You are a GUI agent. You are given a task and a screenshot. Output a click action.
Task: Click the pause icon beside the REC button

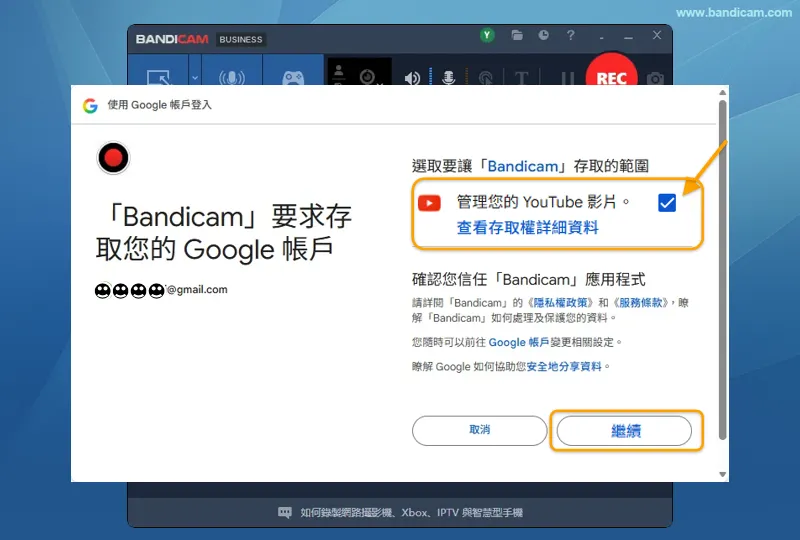coord(568,78)
